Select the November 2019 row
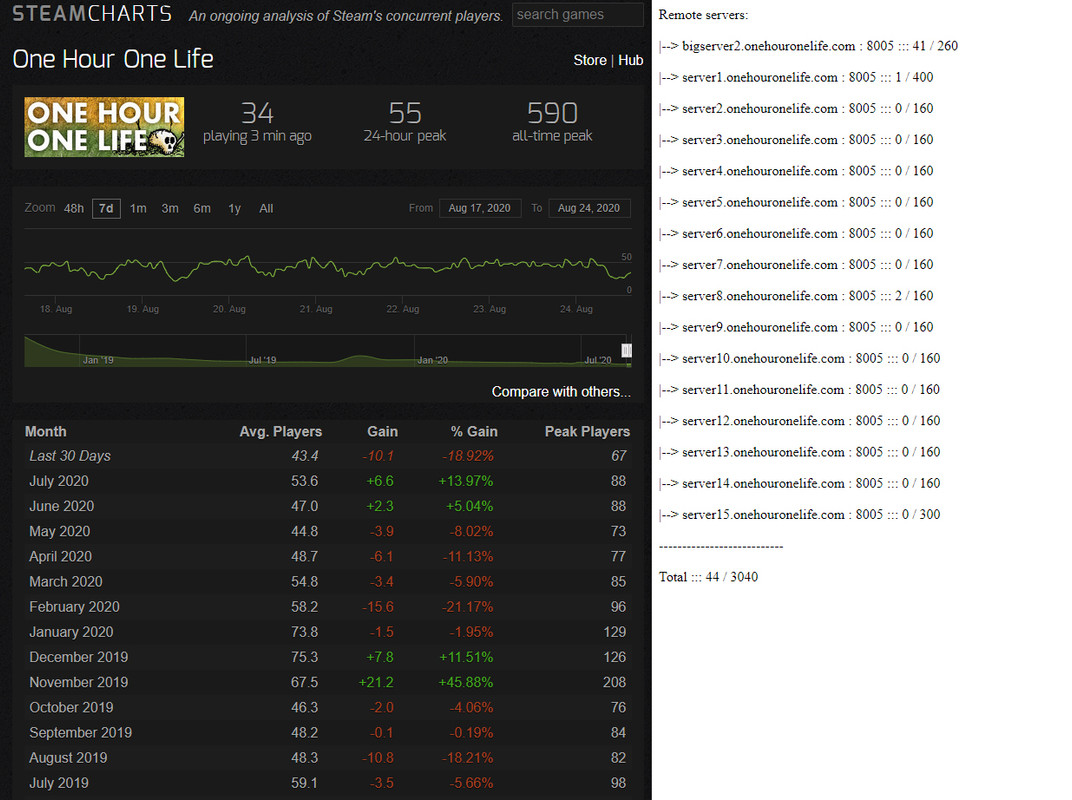The height and width of the screenshot is (800, 1072). (327, 682)
